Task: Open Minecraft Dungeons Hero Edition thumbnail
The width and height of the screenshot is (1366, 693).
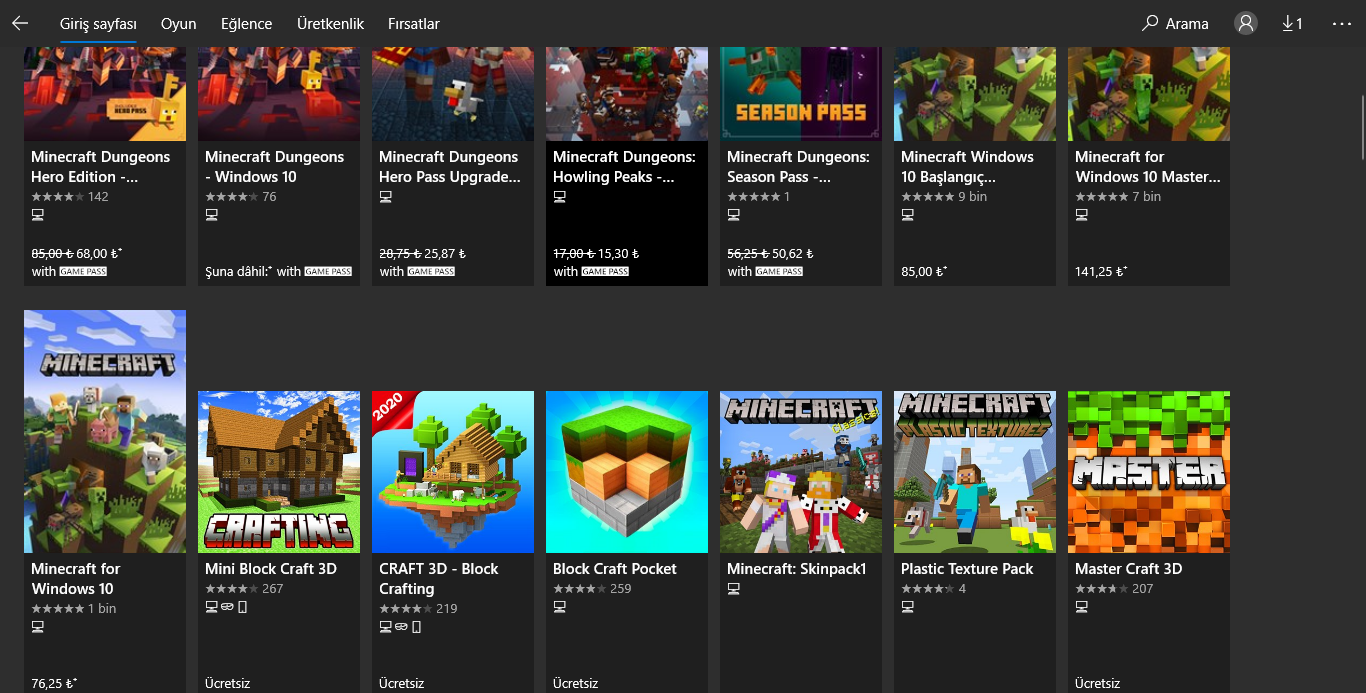Action: 105,93
